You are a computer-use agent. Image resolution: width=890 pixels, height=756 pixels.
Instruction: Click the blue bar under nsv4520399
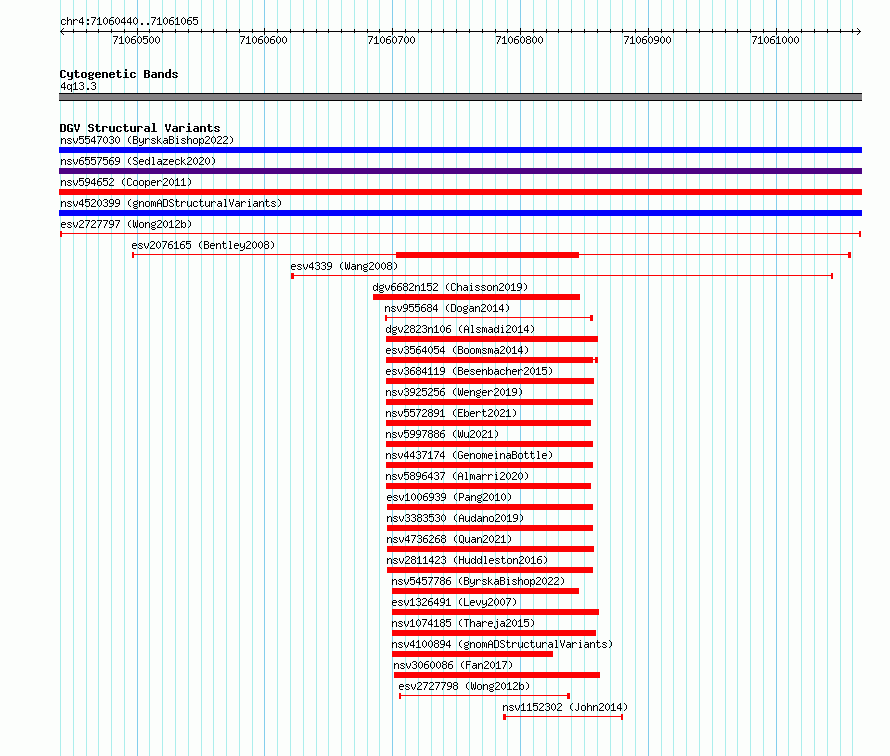(460, 213)
